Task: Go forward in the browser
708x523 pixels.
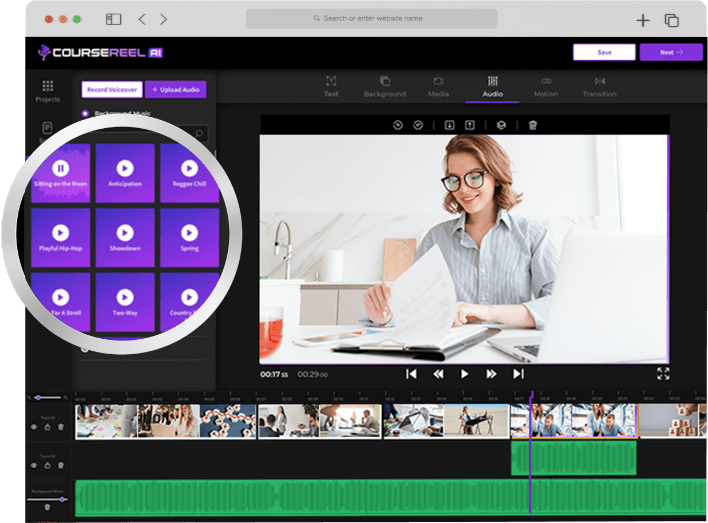Action: coord(163,19)
